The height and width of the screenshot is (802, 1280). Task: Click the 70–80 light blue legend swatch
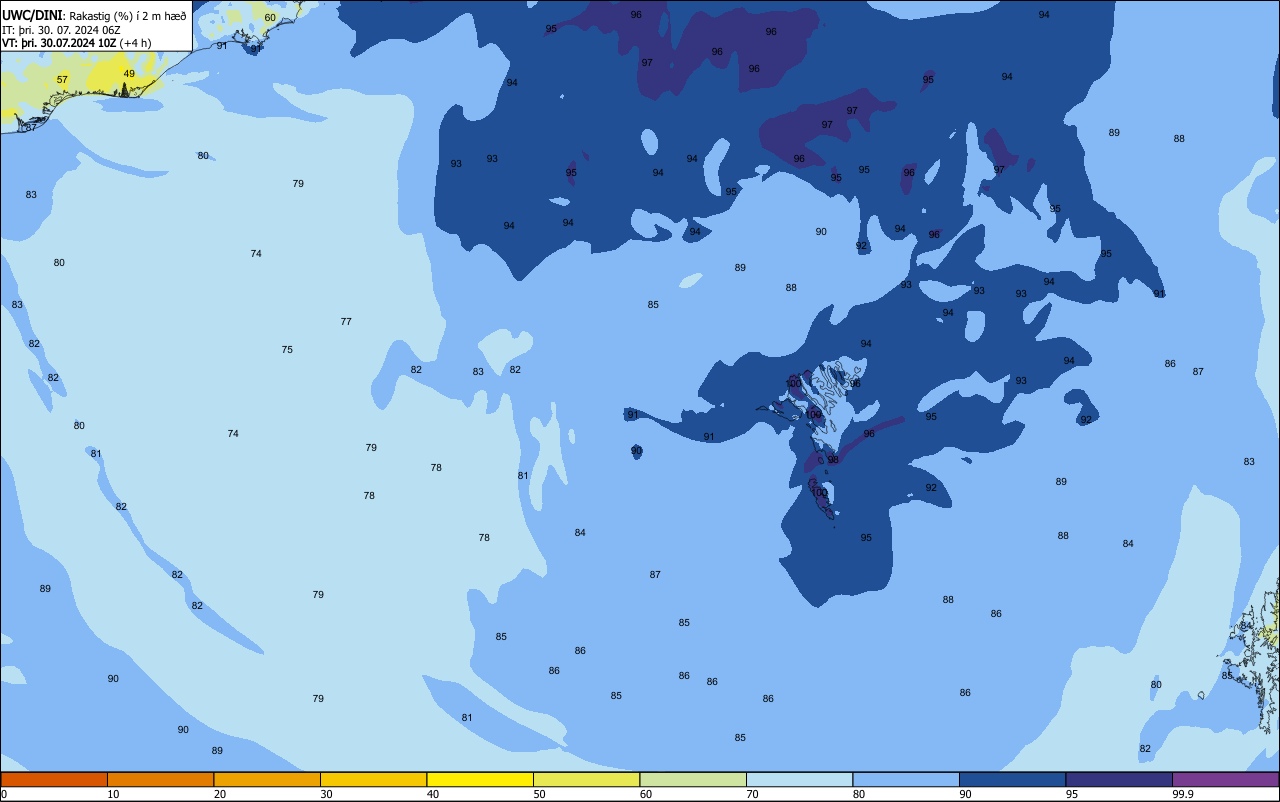[799, 779]
